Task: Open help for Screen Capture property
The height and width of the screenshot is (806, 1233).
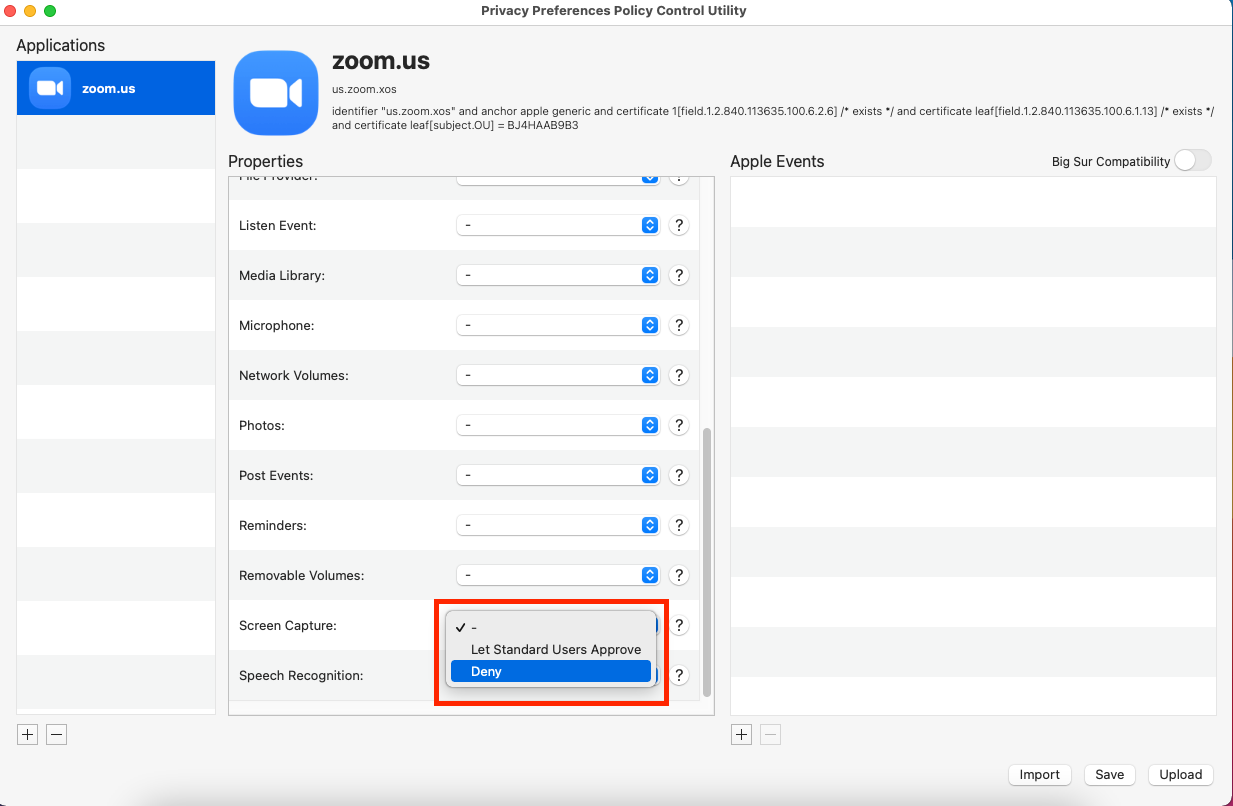Action: point(679,625)
